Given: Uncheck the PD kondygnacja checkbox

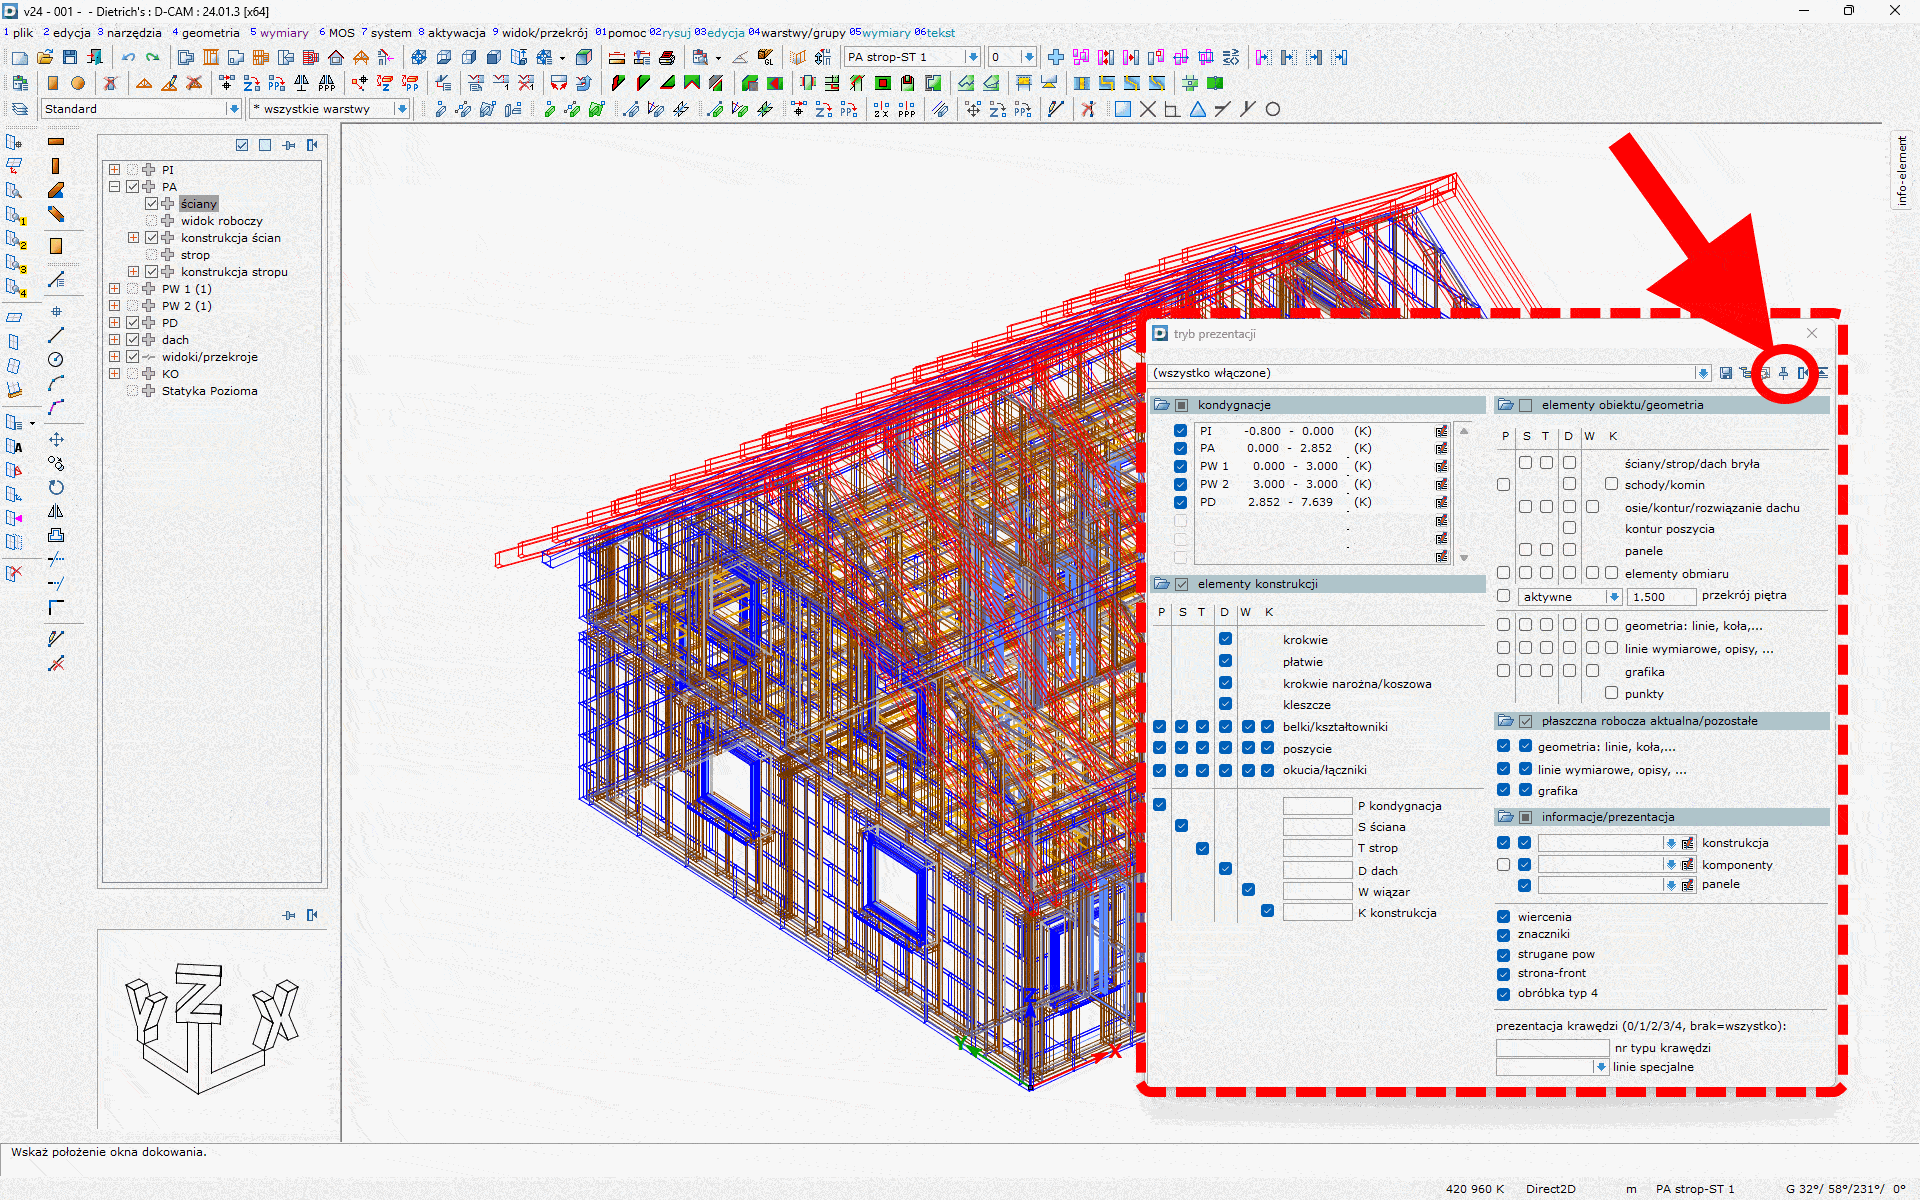Looking at the screenshot, I should click(x=1180, y=503).
